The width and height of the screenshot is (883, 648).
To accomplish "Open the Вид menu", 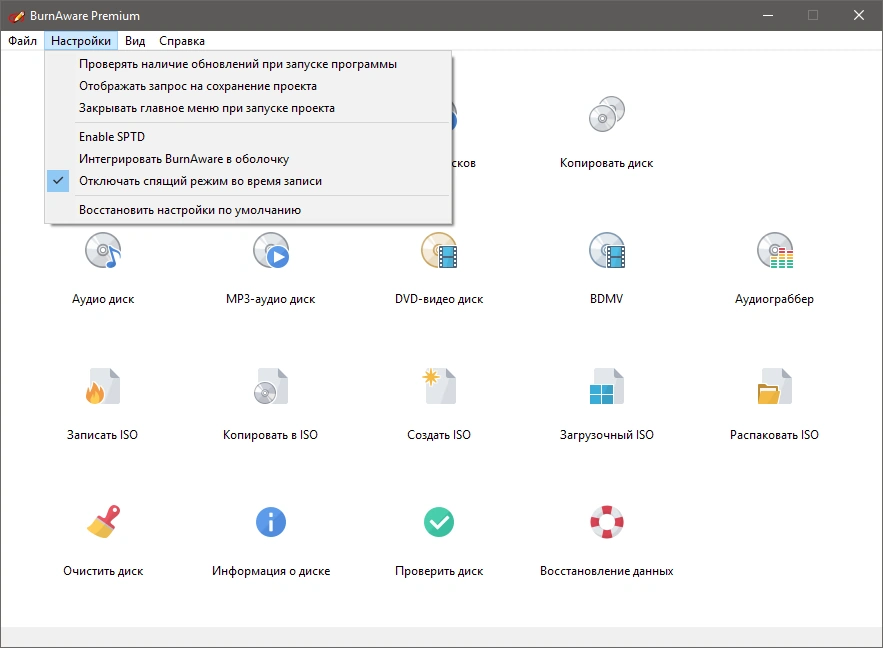I will coord(135,41).
